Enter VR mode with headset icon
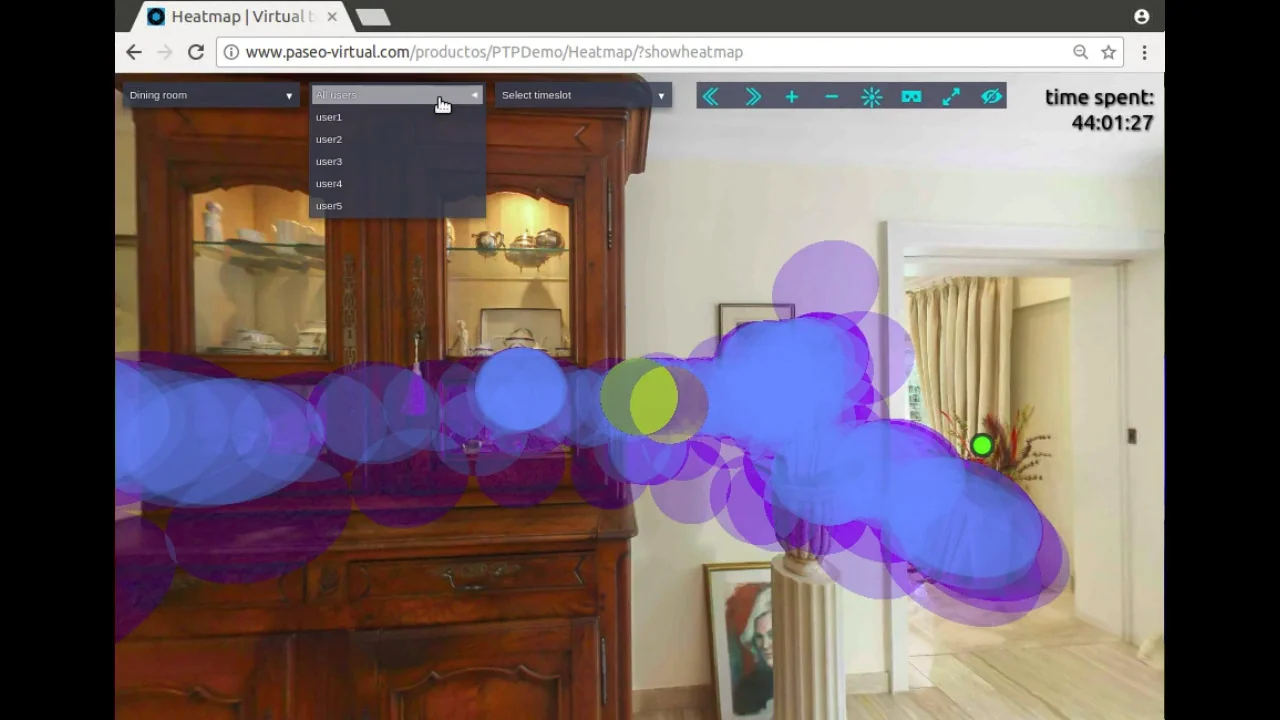Screen dimensions: 1280x720 [x=911, y=96]
